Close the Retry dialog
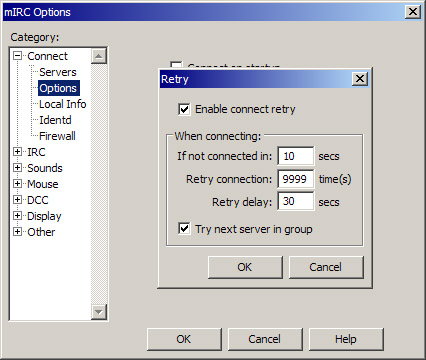Screen dimensions: 426x360 click(x=360, y=79)
